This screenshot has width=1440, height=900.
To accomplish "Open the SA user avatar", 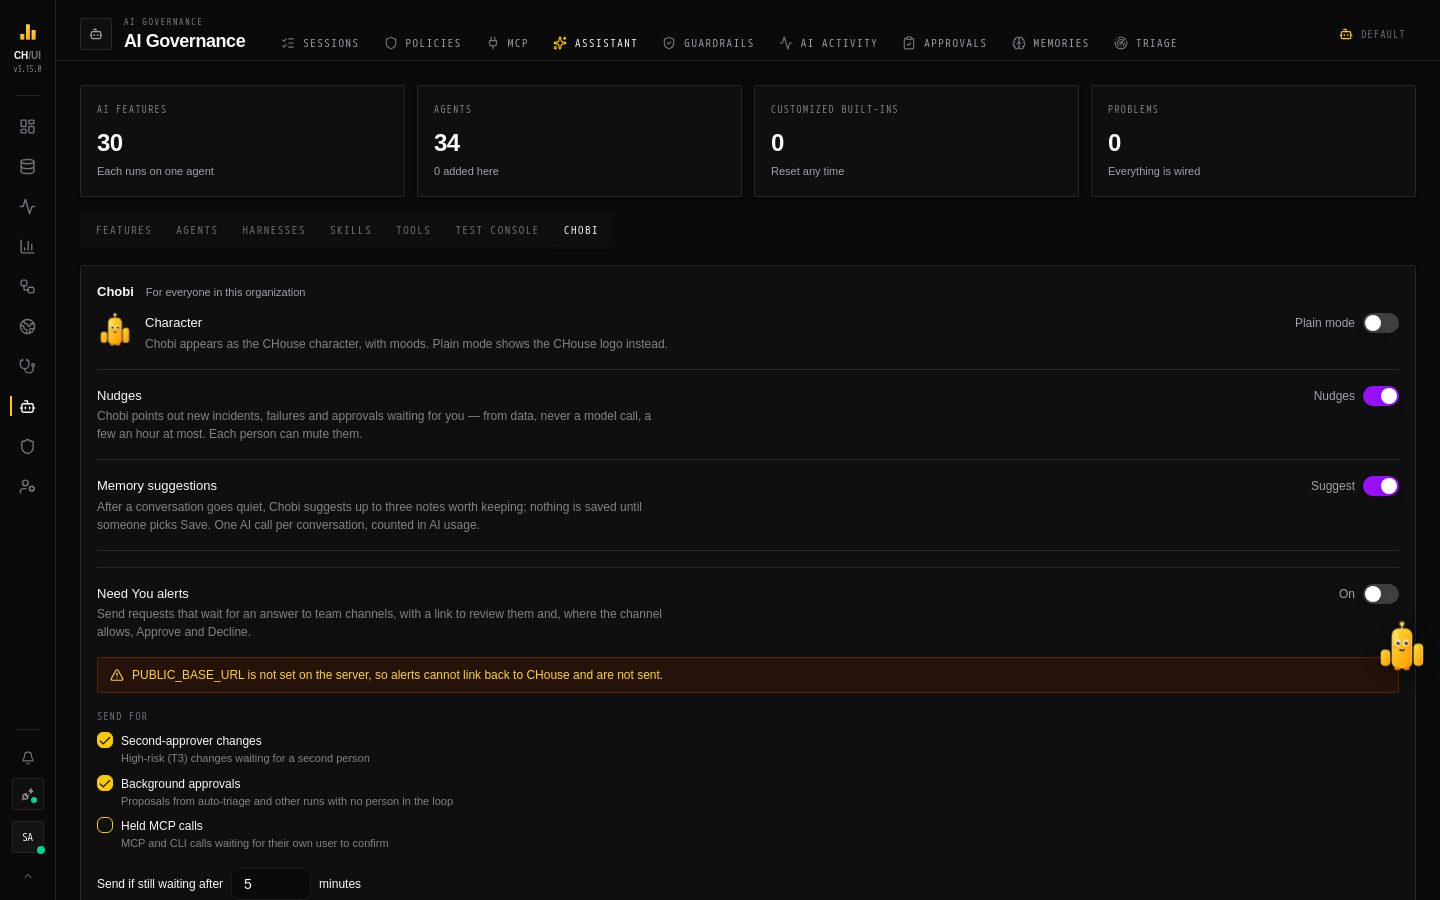I will 28,838.
